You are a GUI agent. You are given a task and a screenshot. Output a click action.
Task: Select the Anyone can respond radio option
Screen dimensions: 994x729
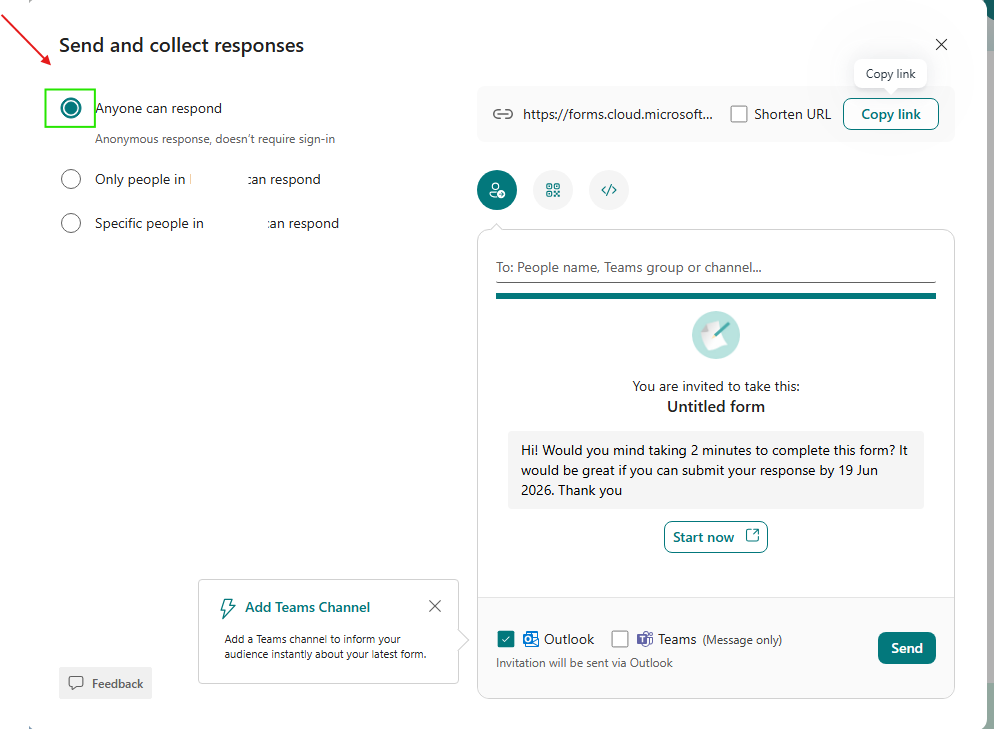pyautogui.click(x=70, y=108)
